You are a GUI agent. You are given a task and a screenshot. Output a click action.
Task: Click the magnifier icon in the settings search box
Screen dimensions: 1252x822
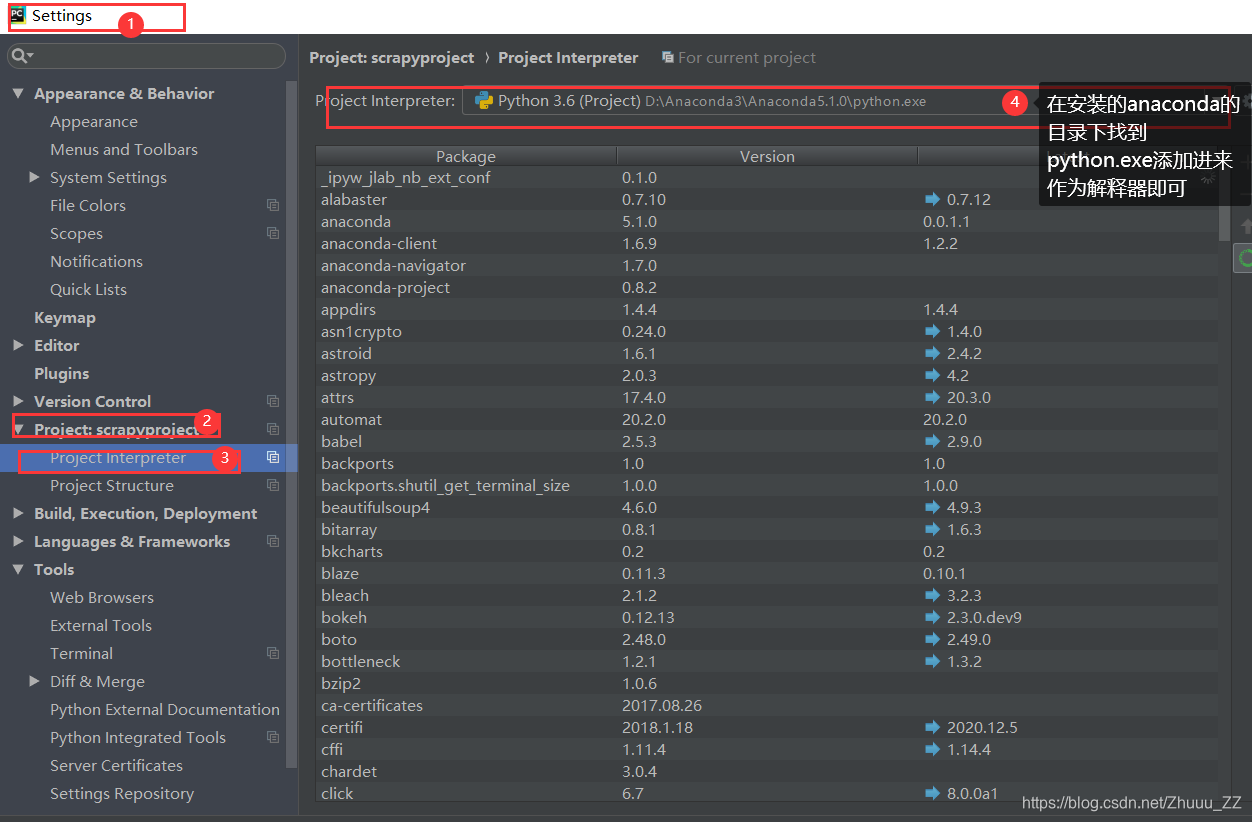pyautogui.click(x=21, y=55)
